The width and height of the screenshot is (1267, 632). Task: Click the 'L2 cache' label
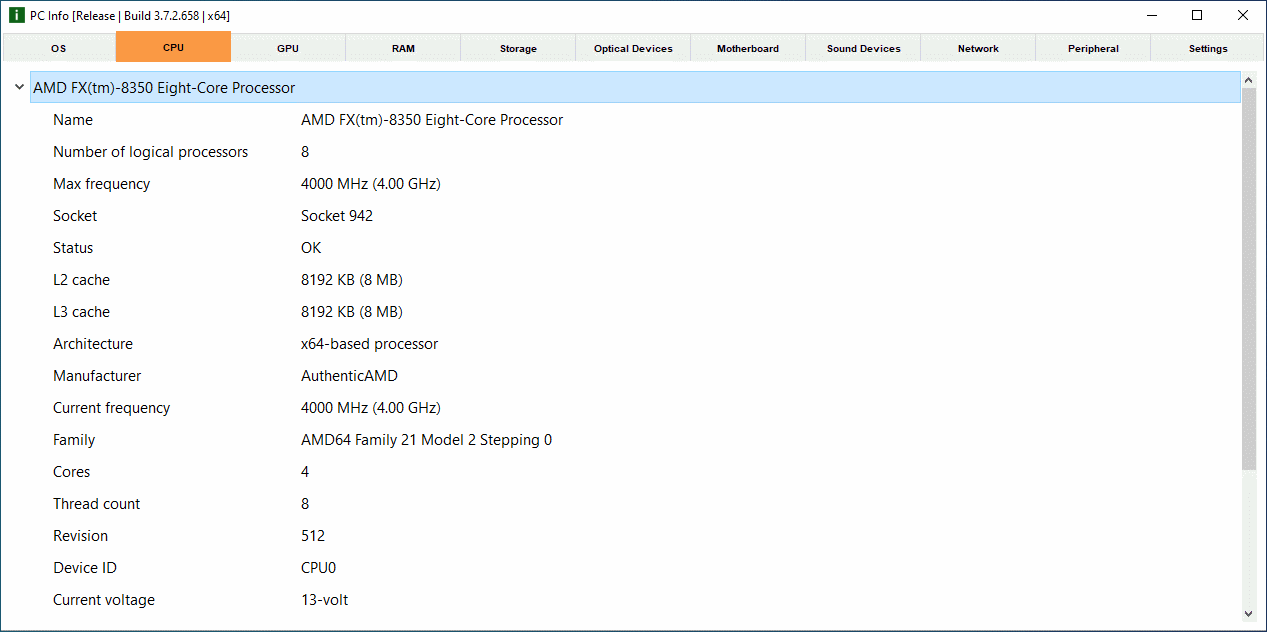81,280
